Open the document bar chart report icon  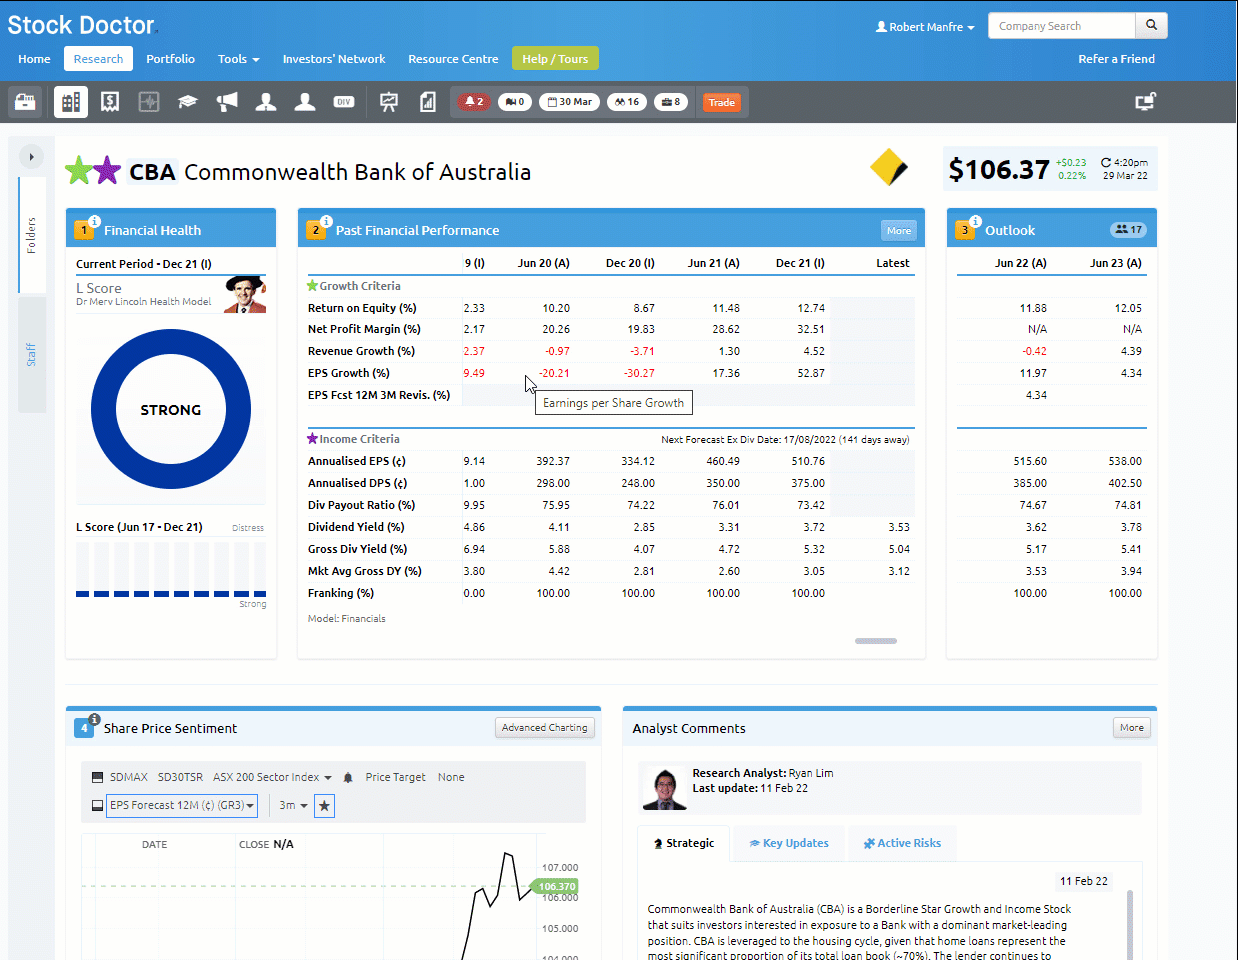pos(428,102)
